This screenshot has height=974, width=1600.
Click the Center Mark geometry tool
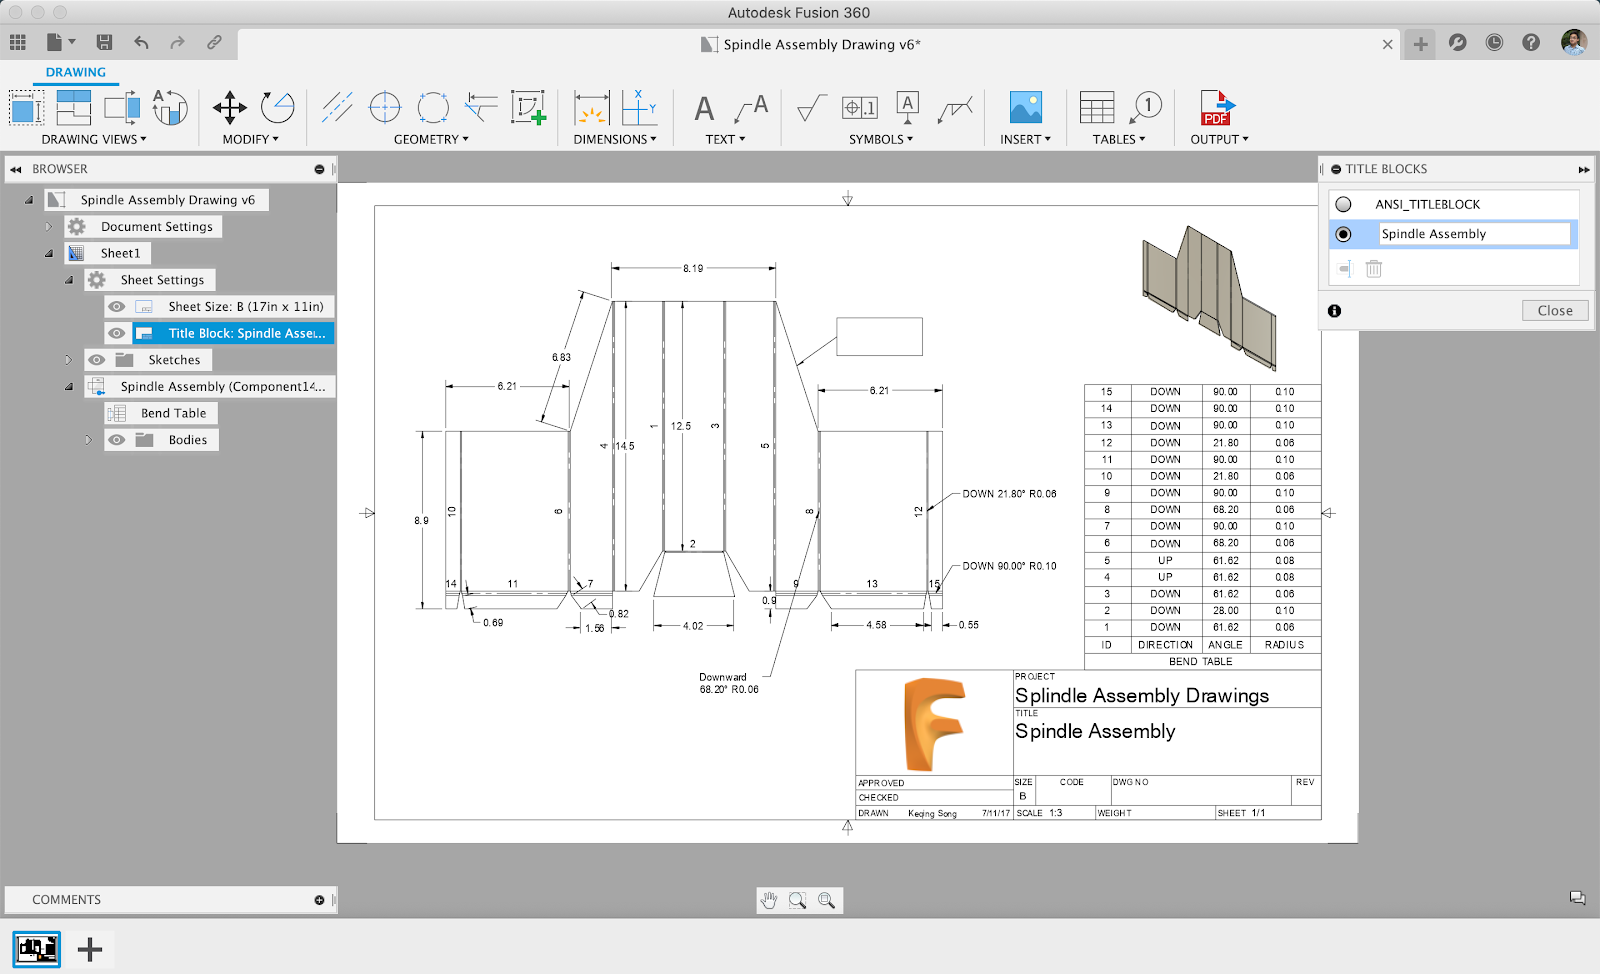click(385, 108)
